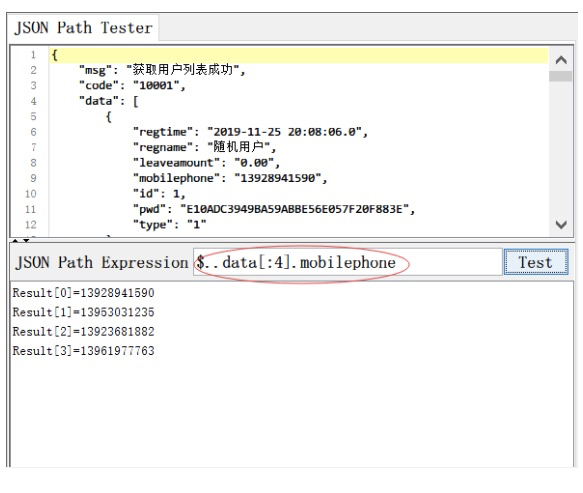Select the "regname" line in the JSON

click(x=204, y=147)
